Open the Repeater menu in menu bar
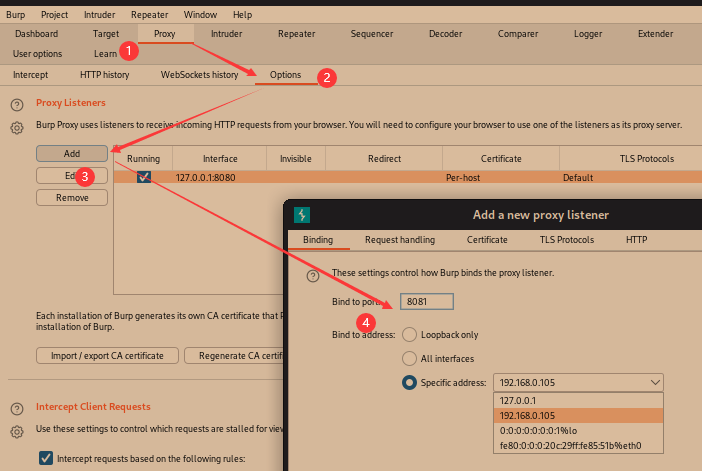 click(x=150, y=15)
